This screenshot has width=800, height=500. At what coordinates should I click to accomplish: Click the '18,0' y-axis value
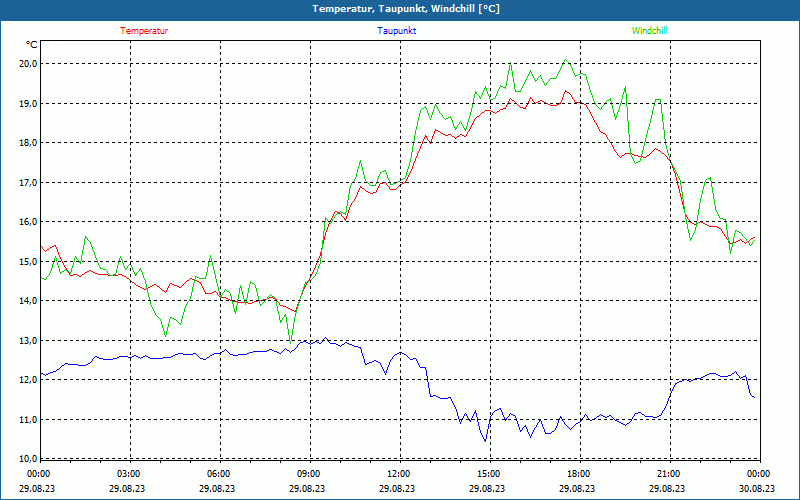tap(29, 143)
